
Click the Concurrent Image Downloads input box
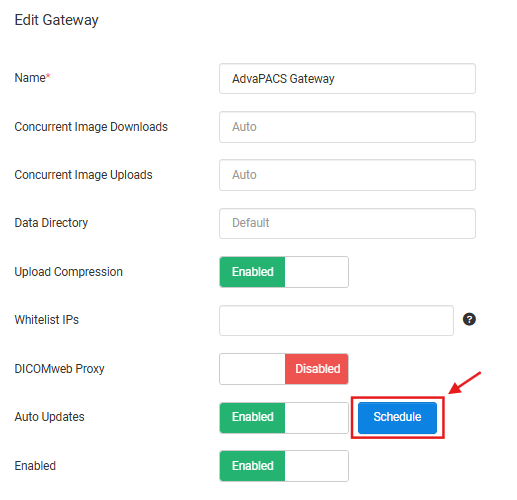coord(347,127)
